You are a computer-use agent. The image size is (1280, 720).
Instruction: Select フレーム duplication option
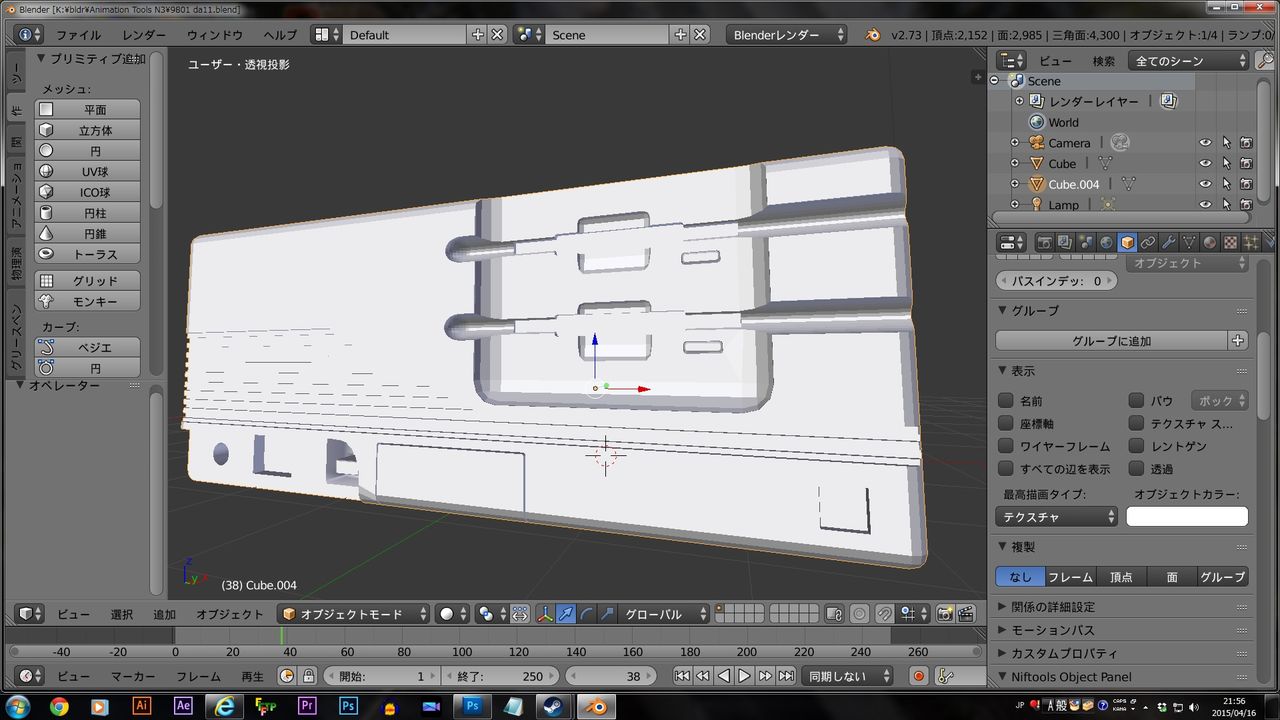coord(1070,577)
